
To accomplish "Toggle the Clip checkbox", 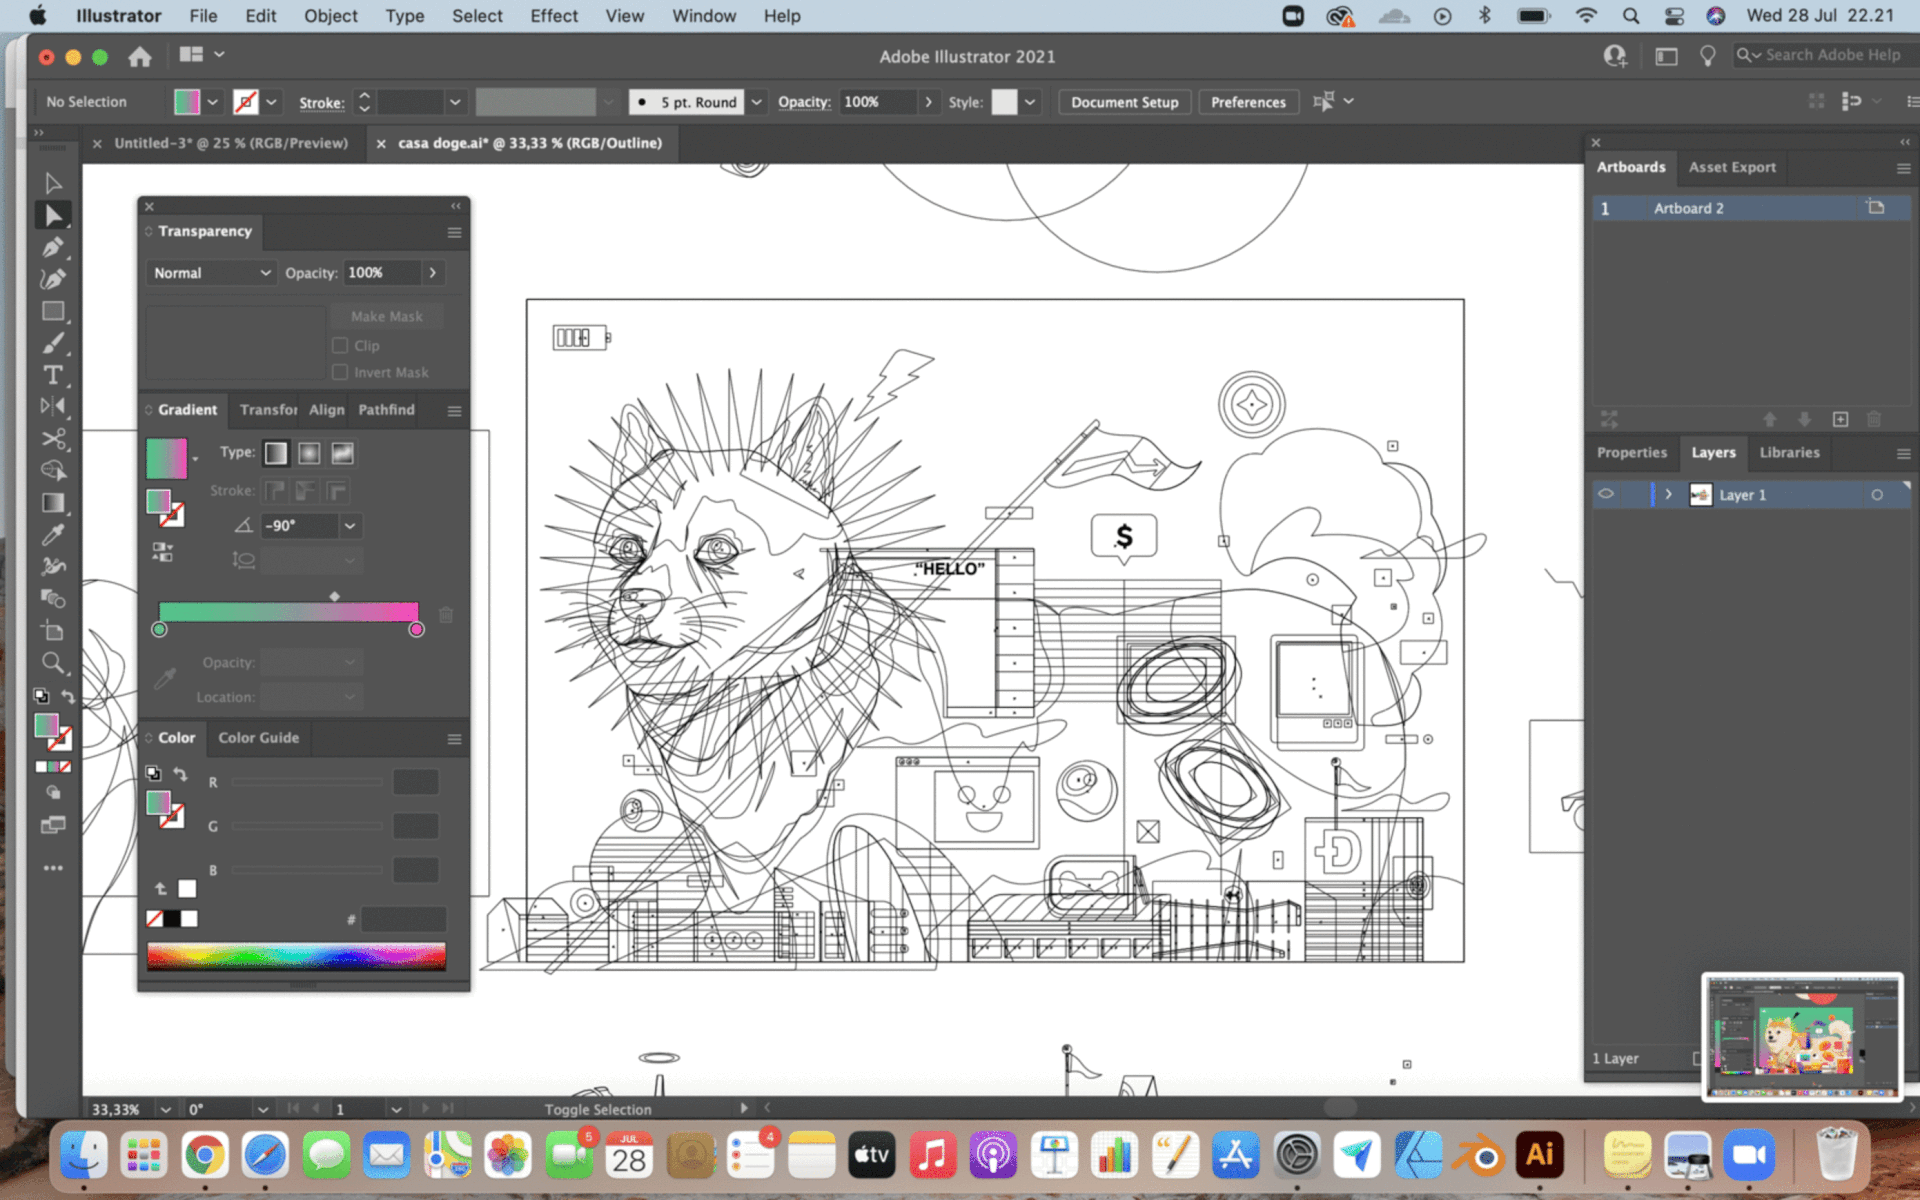I will 340,345.
